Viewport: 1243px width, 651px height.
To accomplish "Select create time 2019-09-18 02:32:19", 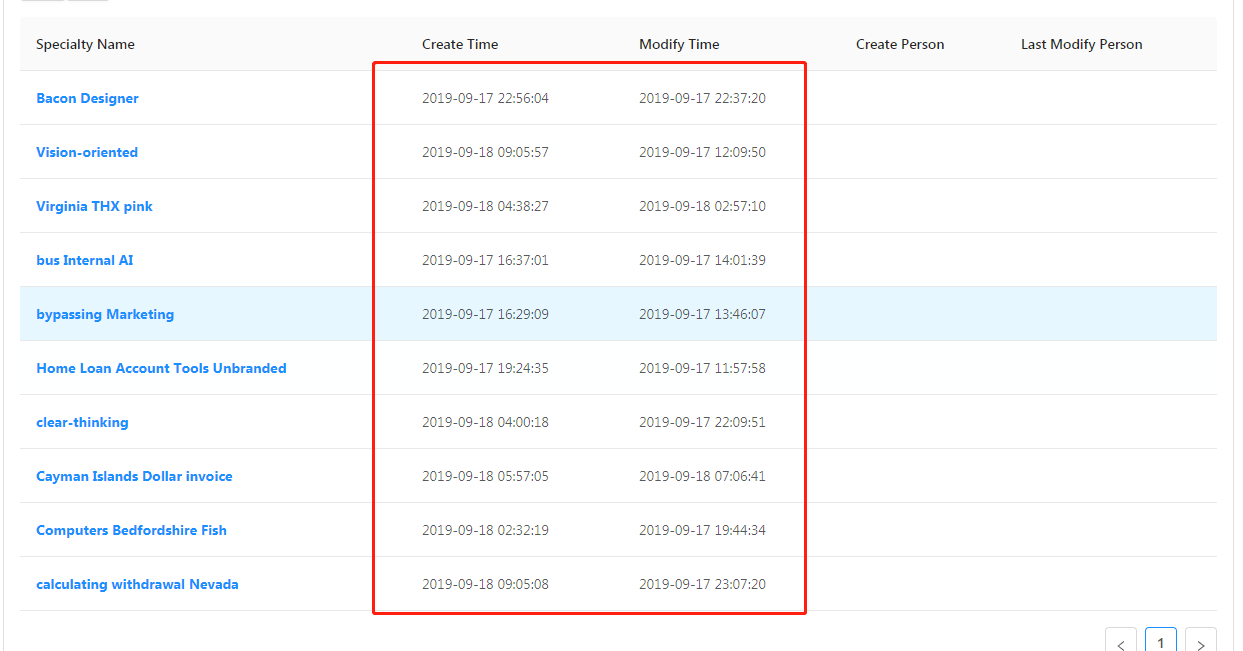I will pos(485,530).
